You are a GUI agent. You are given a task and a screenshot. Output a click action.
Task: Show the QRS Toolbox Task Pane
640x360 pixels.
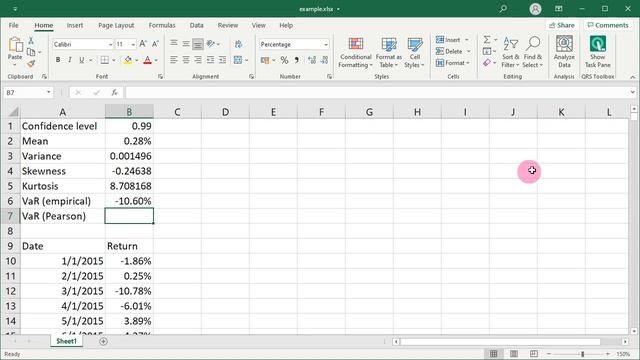[x=598, y=52]
